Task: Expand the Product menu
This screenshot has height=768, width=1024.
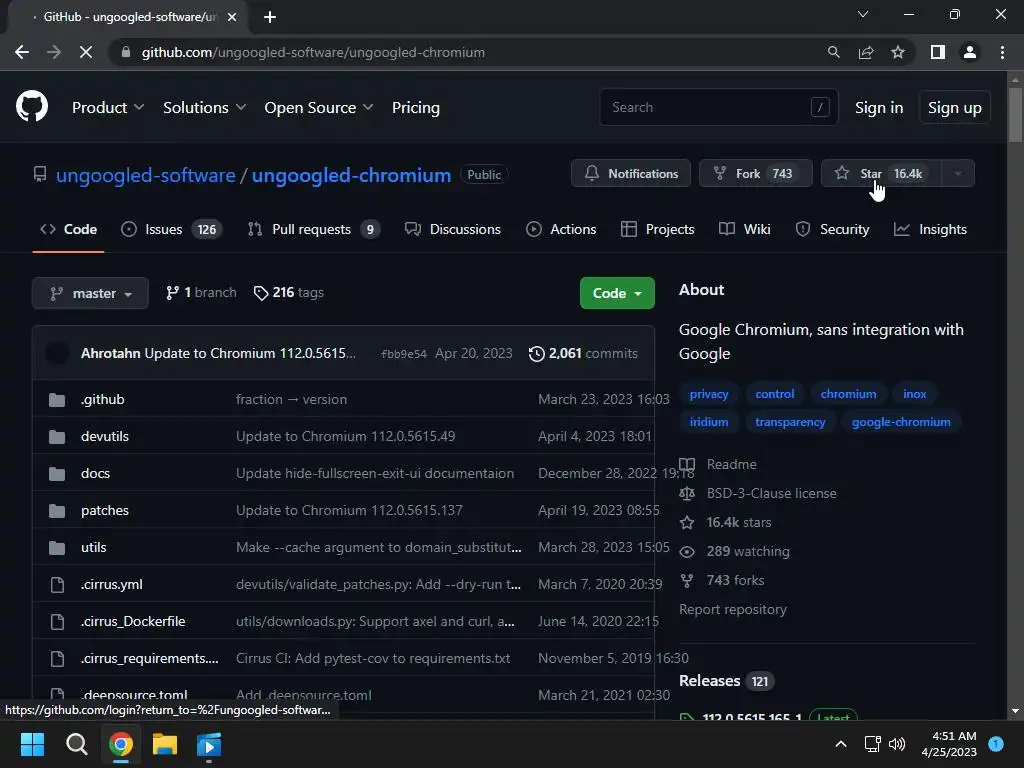Action: 108,108
